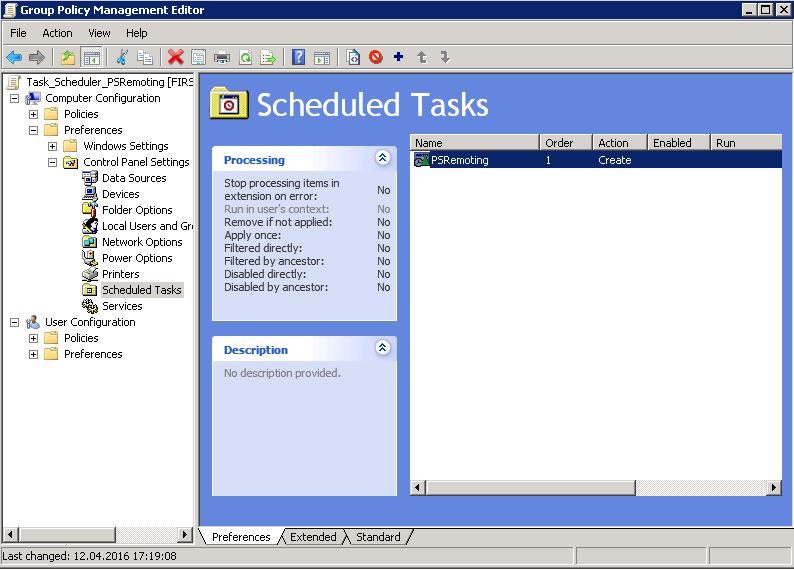Screen dimensions: 794x570
Task: Sort list by the Action column header
Action: coord(620,143)
